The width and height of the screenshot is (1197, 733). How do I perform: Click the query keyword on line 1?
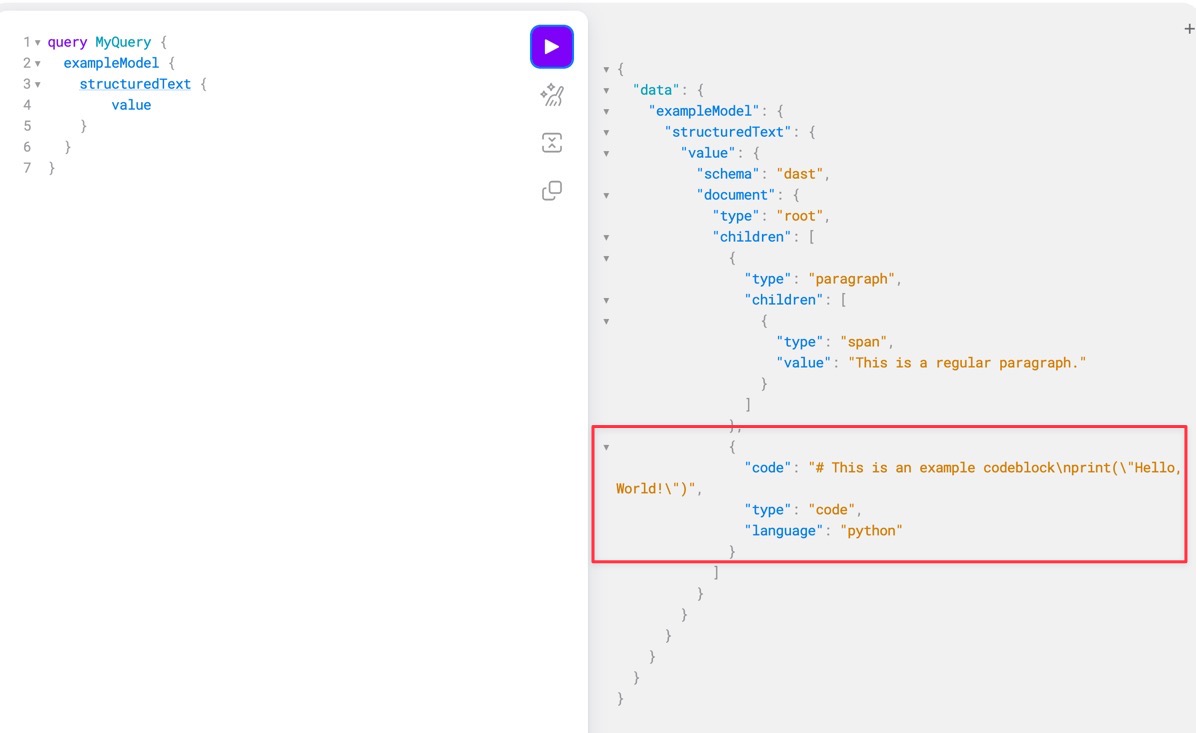tap(67, 42)
